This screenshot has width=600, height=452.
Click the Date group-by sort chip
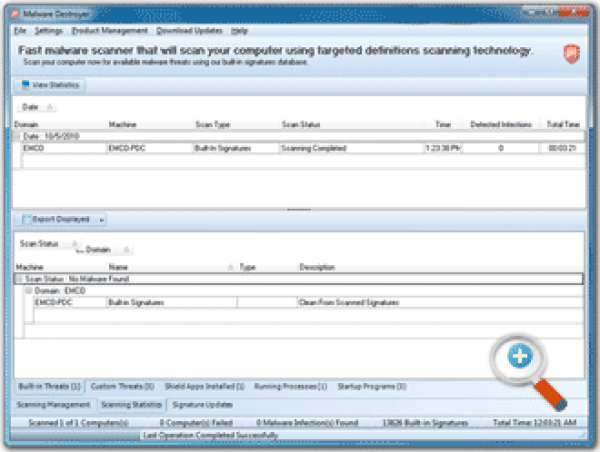[x=37, y=107]
